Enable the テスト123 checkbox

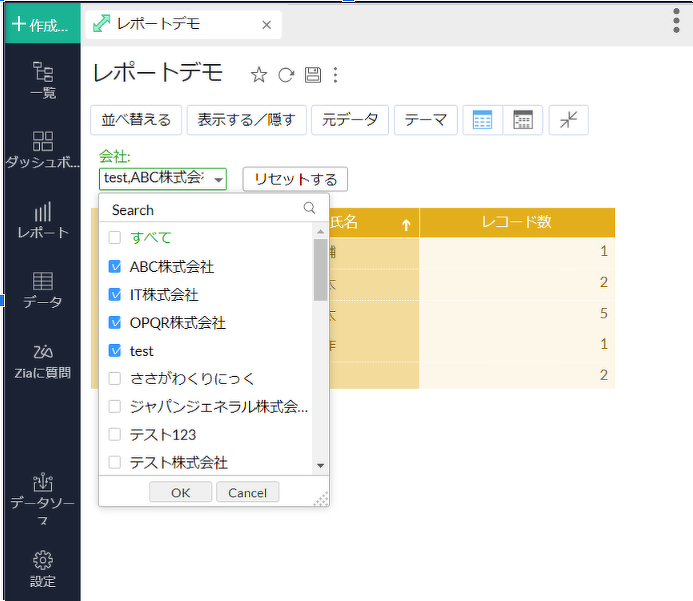pyautogui.click(x=115, y=435)
